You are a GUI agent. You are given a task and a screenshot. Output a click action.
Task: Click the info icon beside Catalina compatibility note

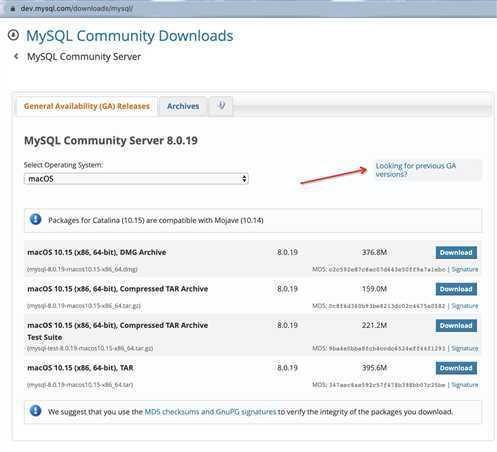(36, 219)
